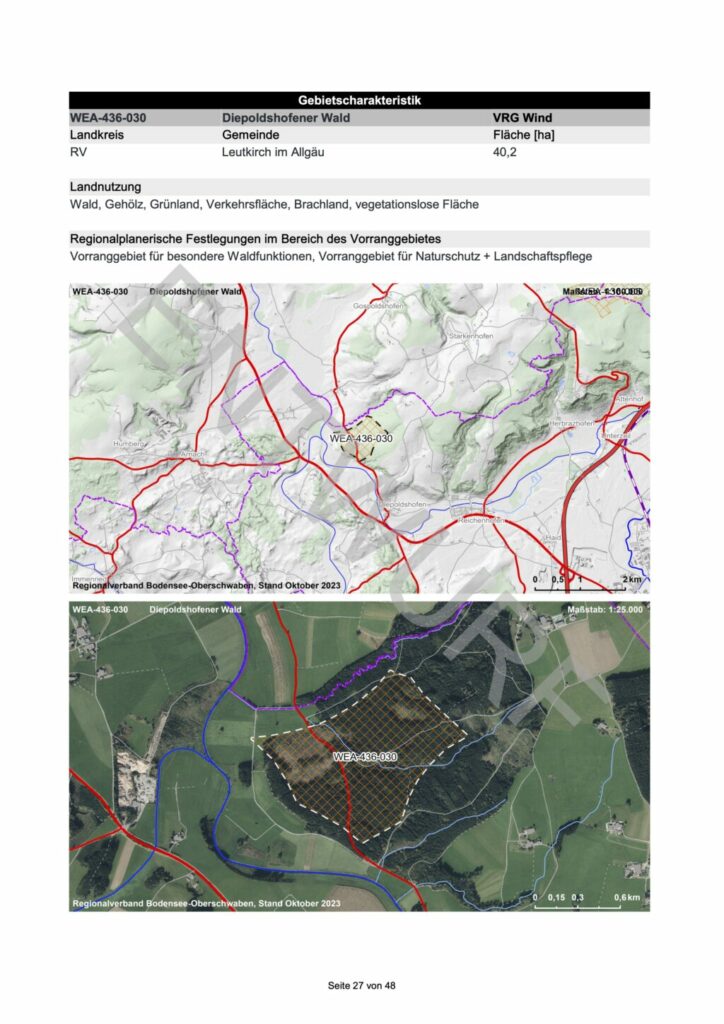Click the Leutkirch im Allgäu cell
The image size is (724, 1024).
point(273,153)
